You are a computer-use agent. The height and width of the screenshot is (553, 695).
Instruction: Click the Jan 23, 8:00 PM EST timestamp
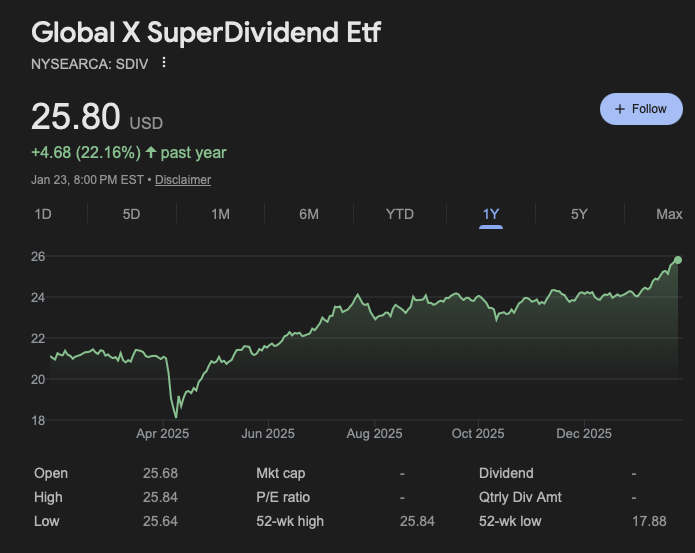87,180
